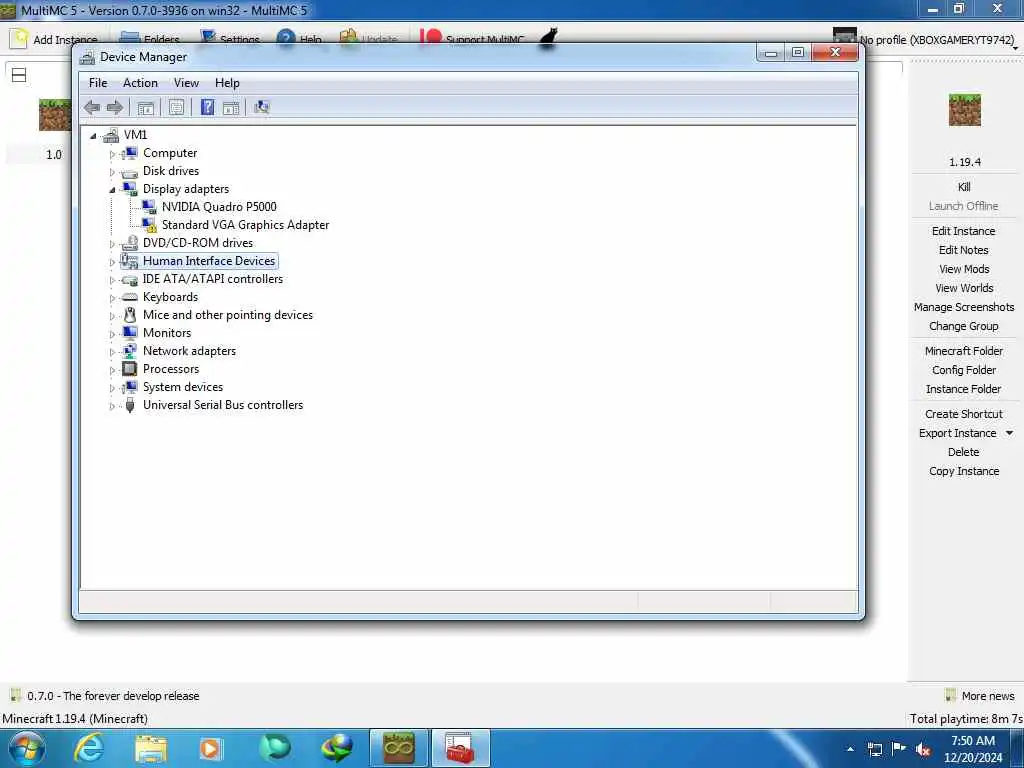Click Manage Screenshots in MultiMC
The image size is (1024, 768).
(964, 307)
